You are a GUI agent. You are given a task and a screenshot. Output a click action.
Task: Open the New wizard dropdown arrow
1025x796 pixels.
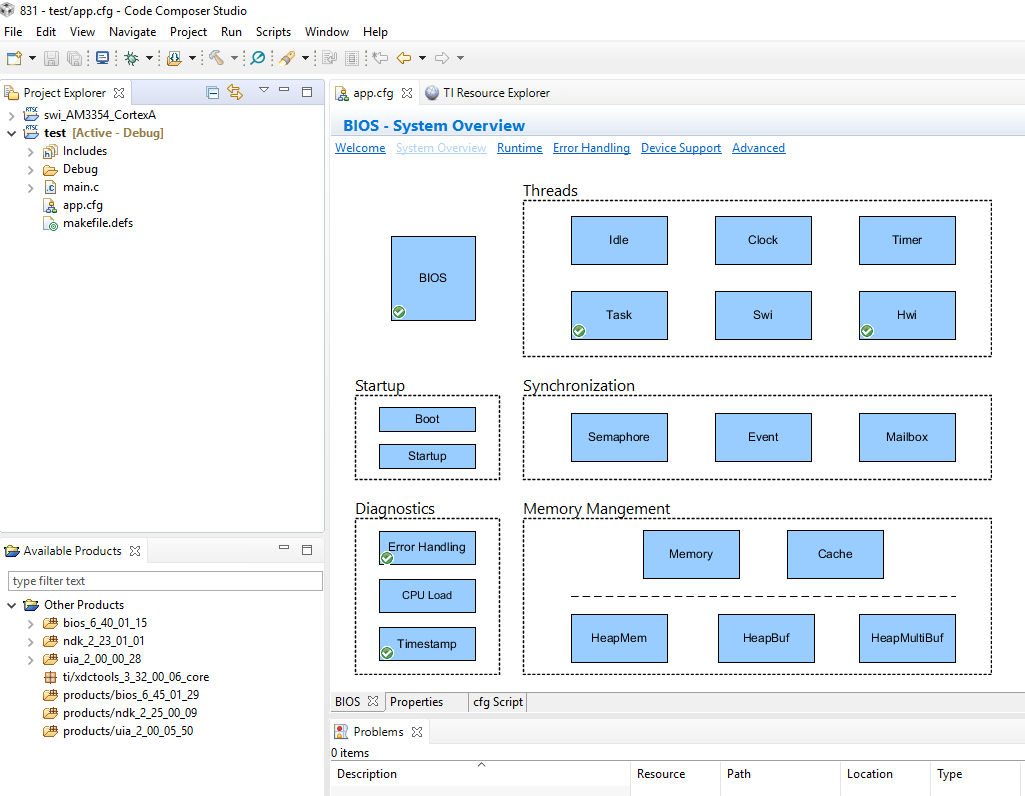[x=32, y=58]
